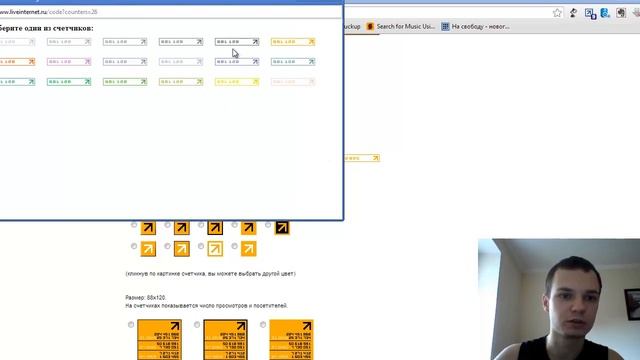This screenshot has width=640, height=360.
Task: Select radio for the borderless large counter
Action: [263, 324]
